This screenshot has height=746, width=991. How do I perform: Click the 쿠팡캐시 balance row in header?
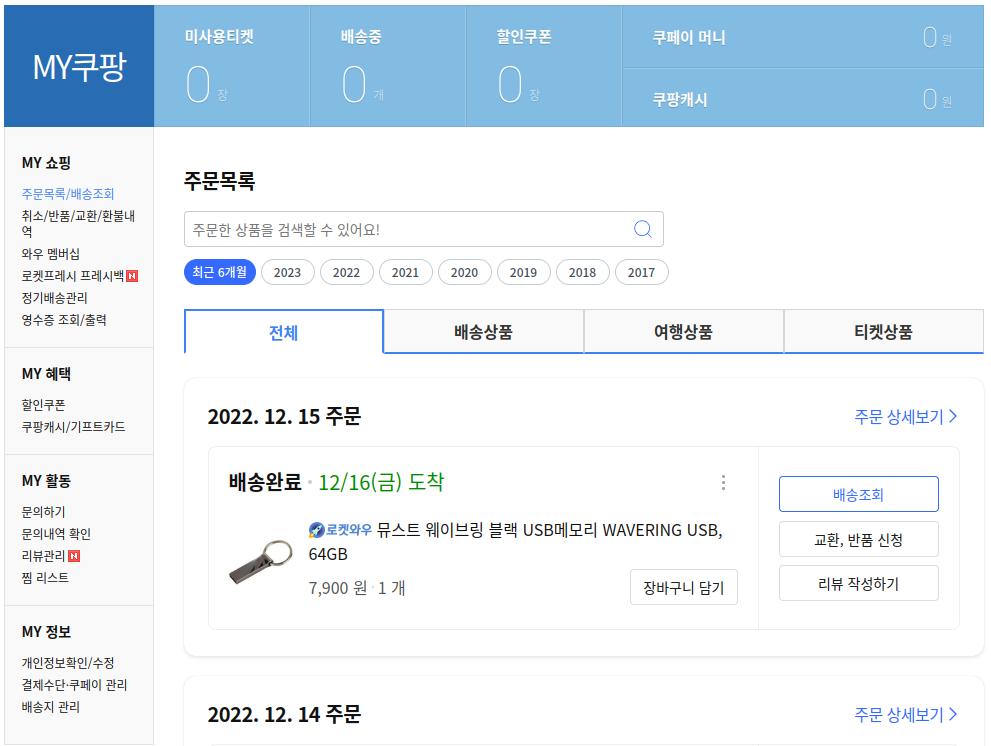click(803, 98)
